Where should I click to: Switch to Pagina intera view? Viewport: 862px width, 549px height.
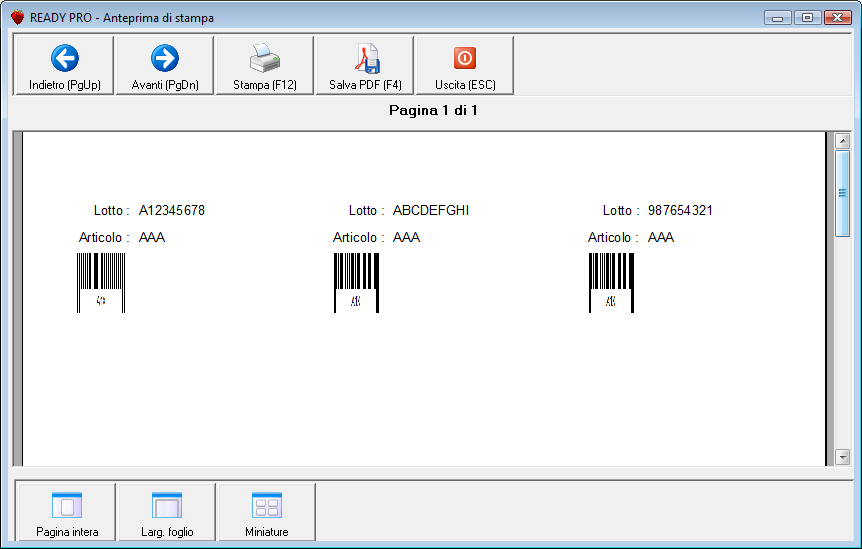pyautogui.click(x=67, y=512)
